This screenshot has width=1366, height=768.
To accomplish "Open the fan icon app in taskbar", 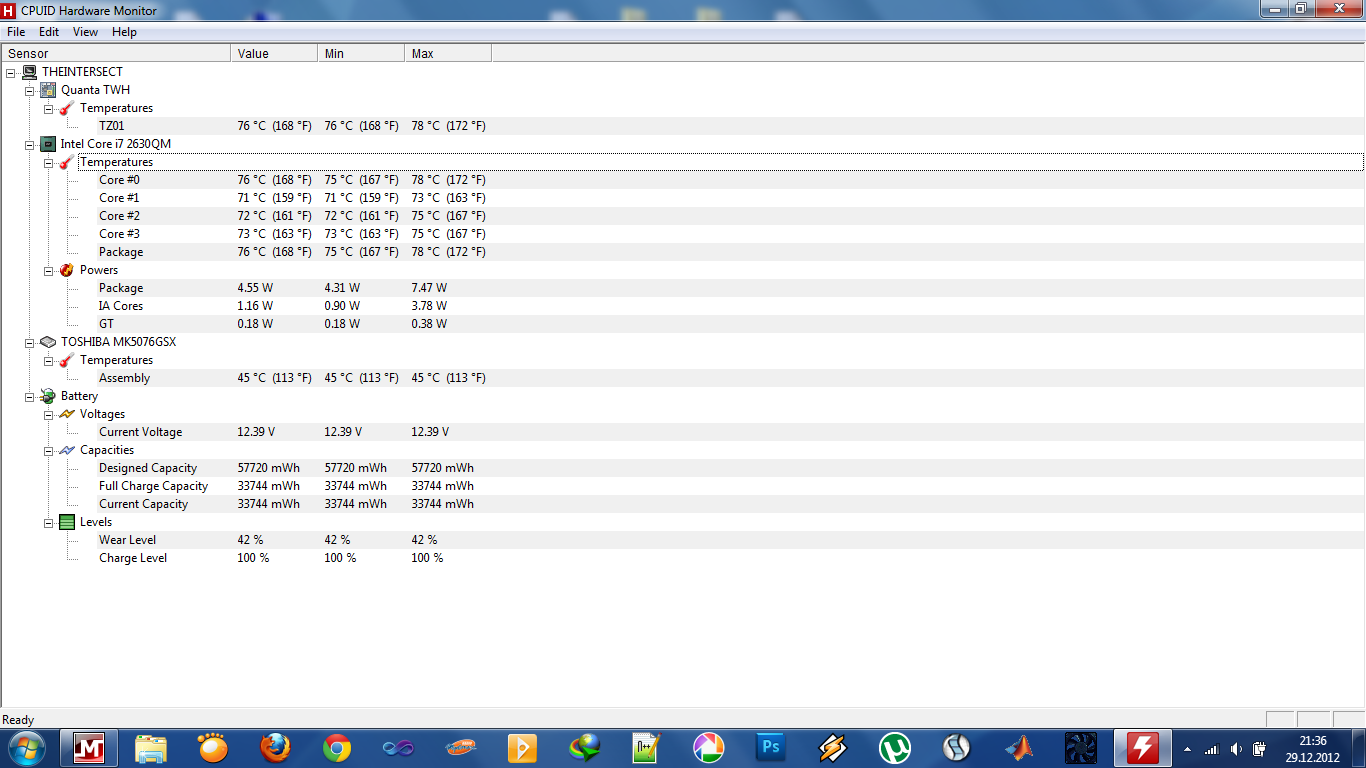I will [1081, 747].
